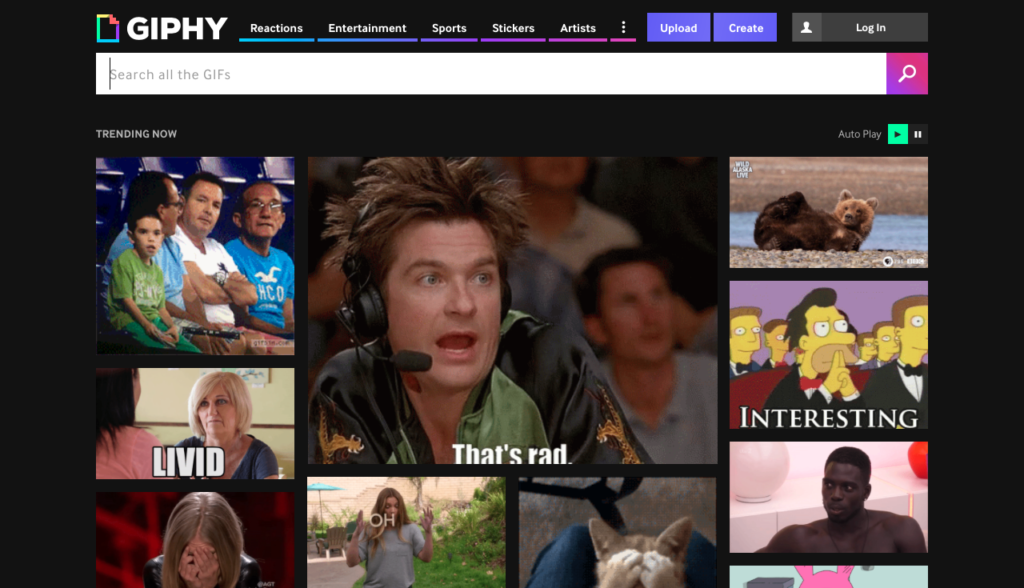This screenshot has width=1024, height=588.
Task: Browse the Stickers section
Action: (513, 28)
